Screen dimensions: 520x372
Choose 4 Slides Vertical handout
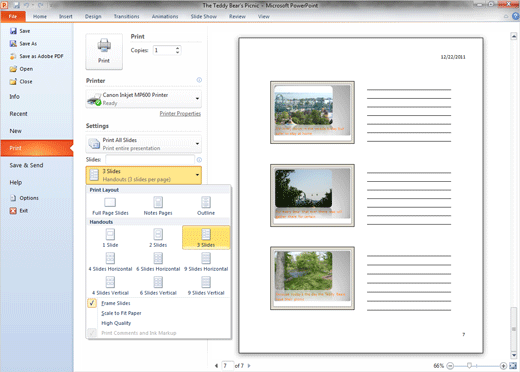[x=110, y=286]
